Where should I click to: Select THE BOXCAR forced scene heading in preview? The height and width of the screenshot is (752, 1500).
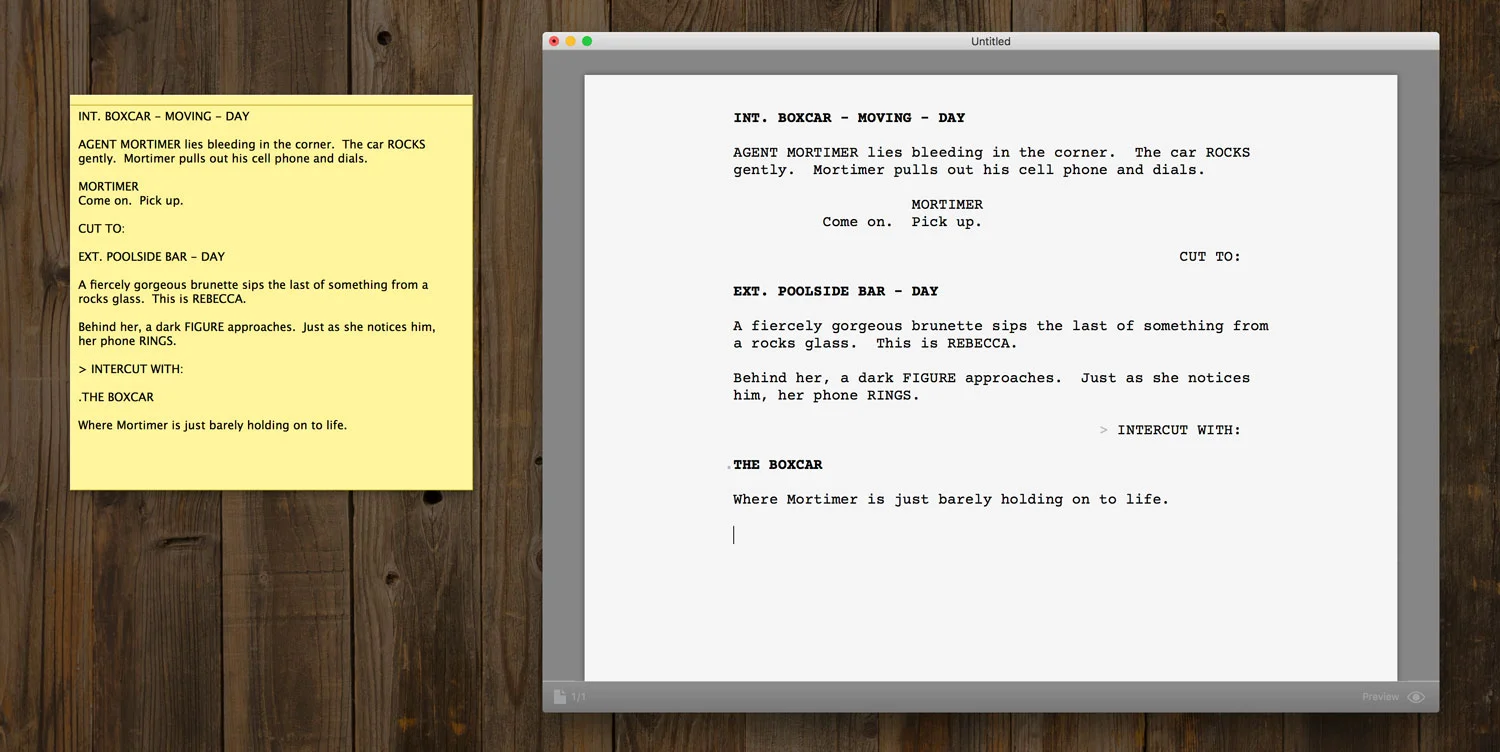[778, 464]
